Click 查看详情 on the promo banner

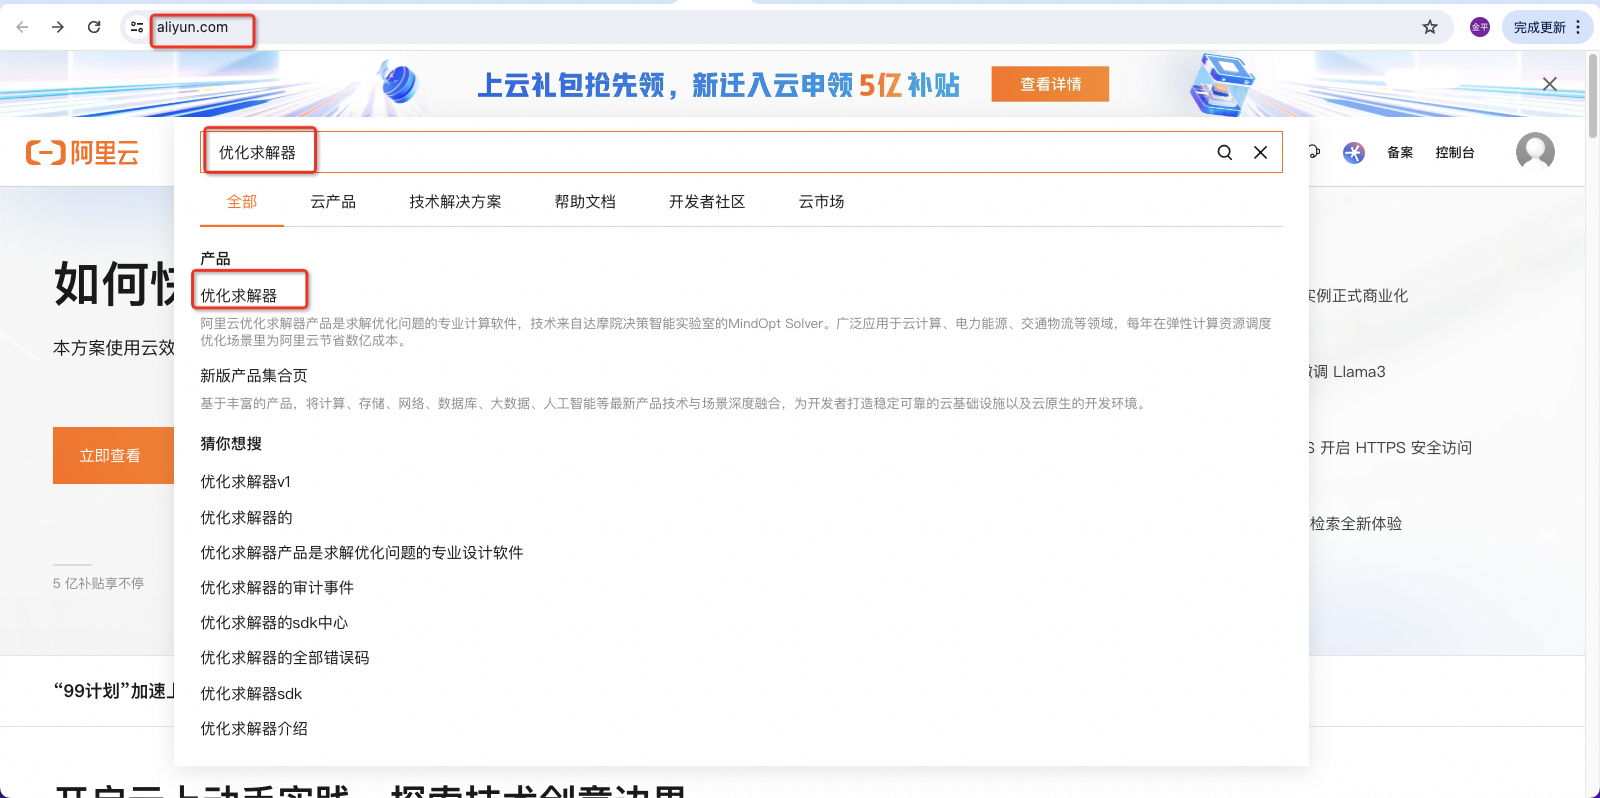(x=1050, y=84)
